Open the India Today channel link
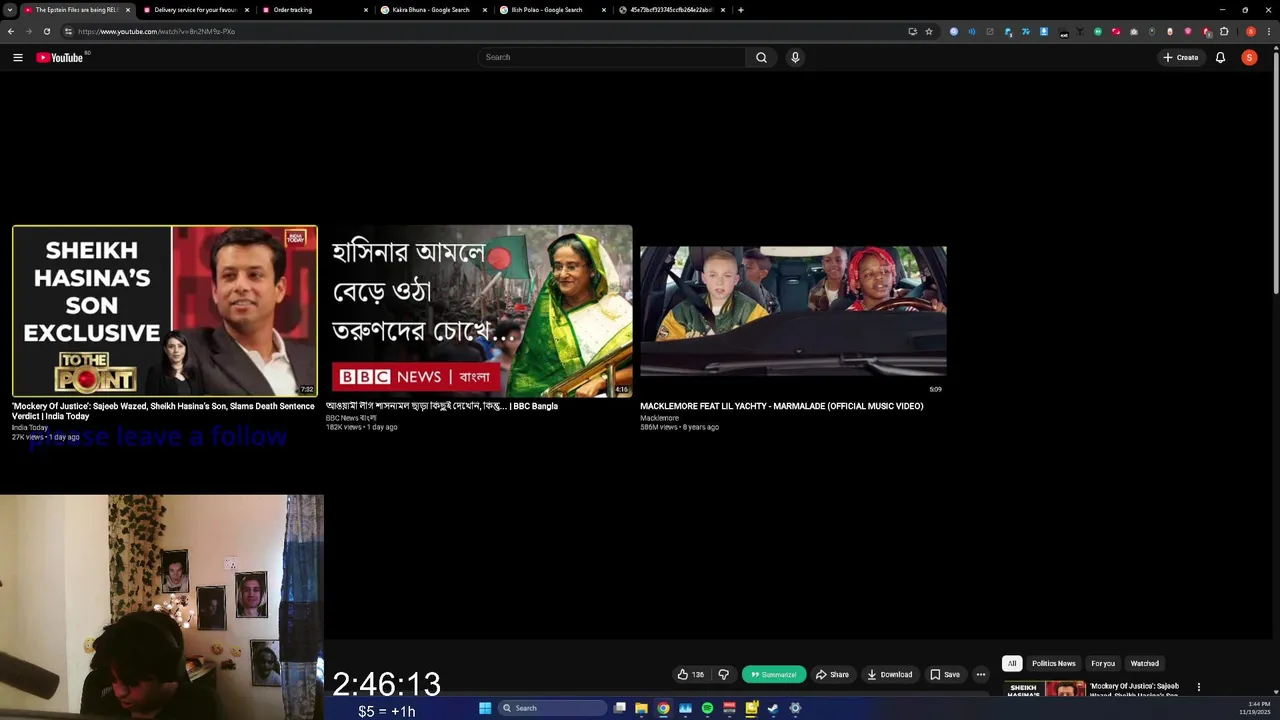 point(30,427)
